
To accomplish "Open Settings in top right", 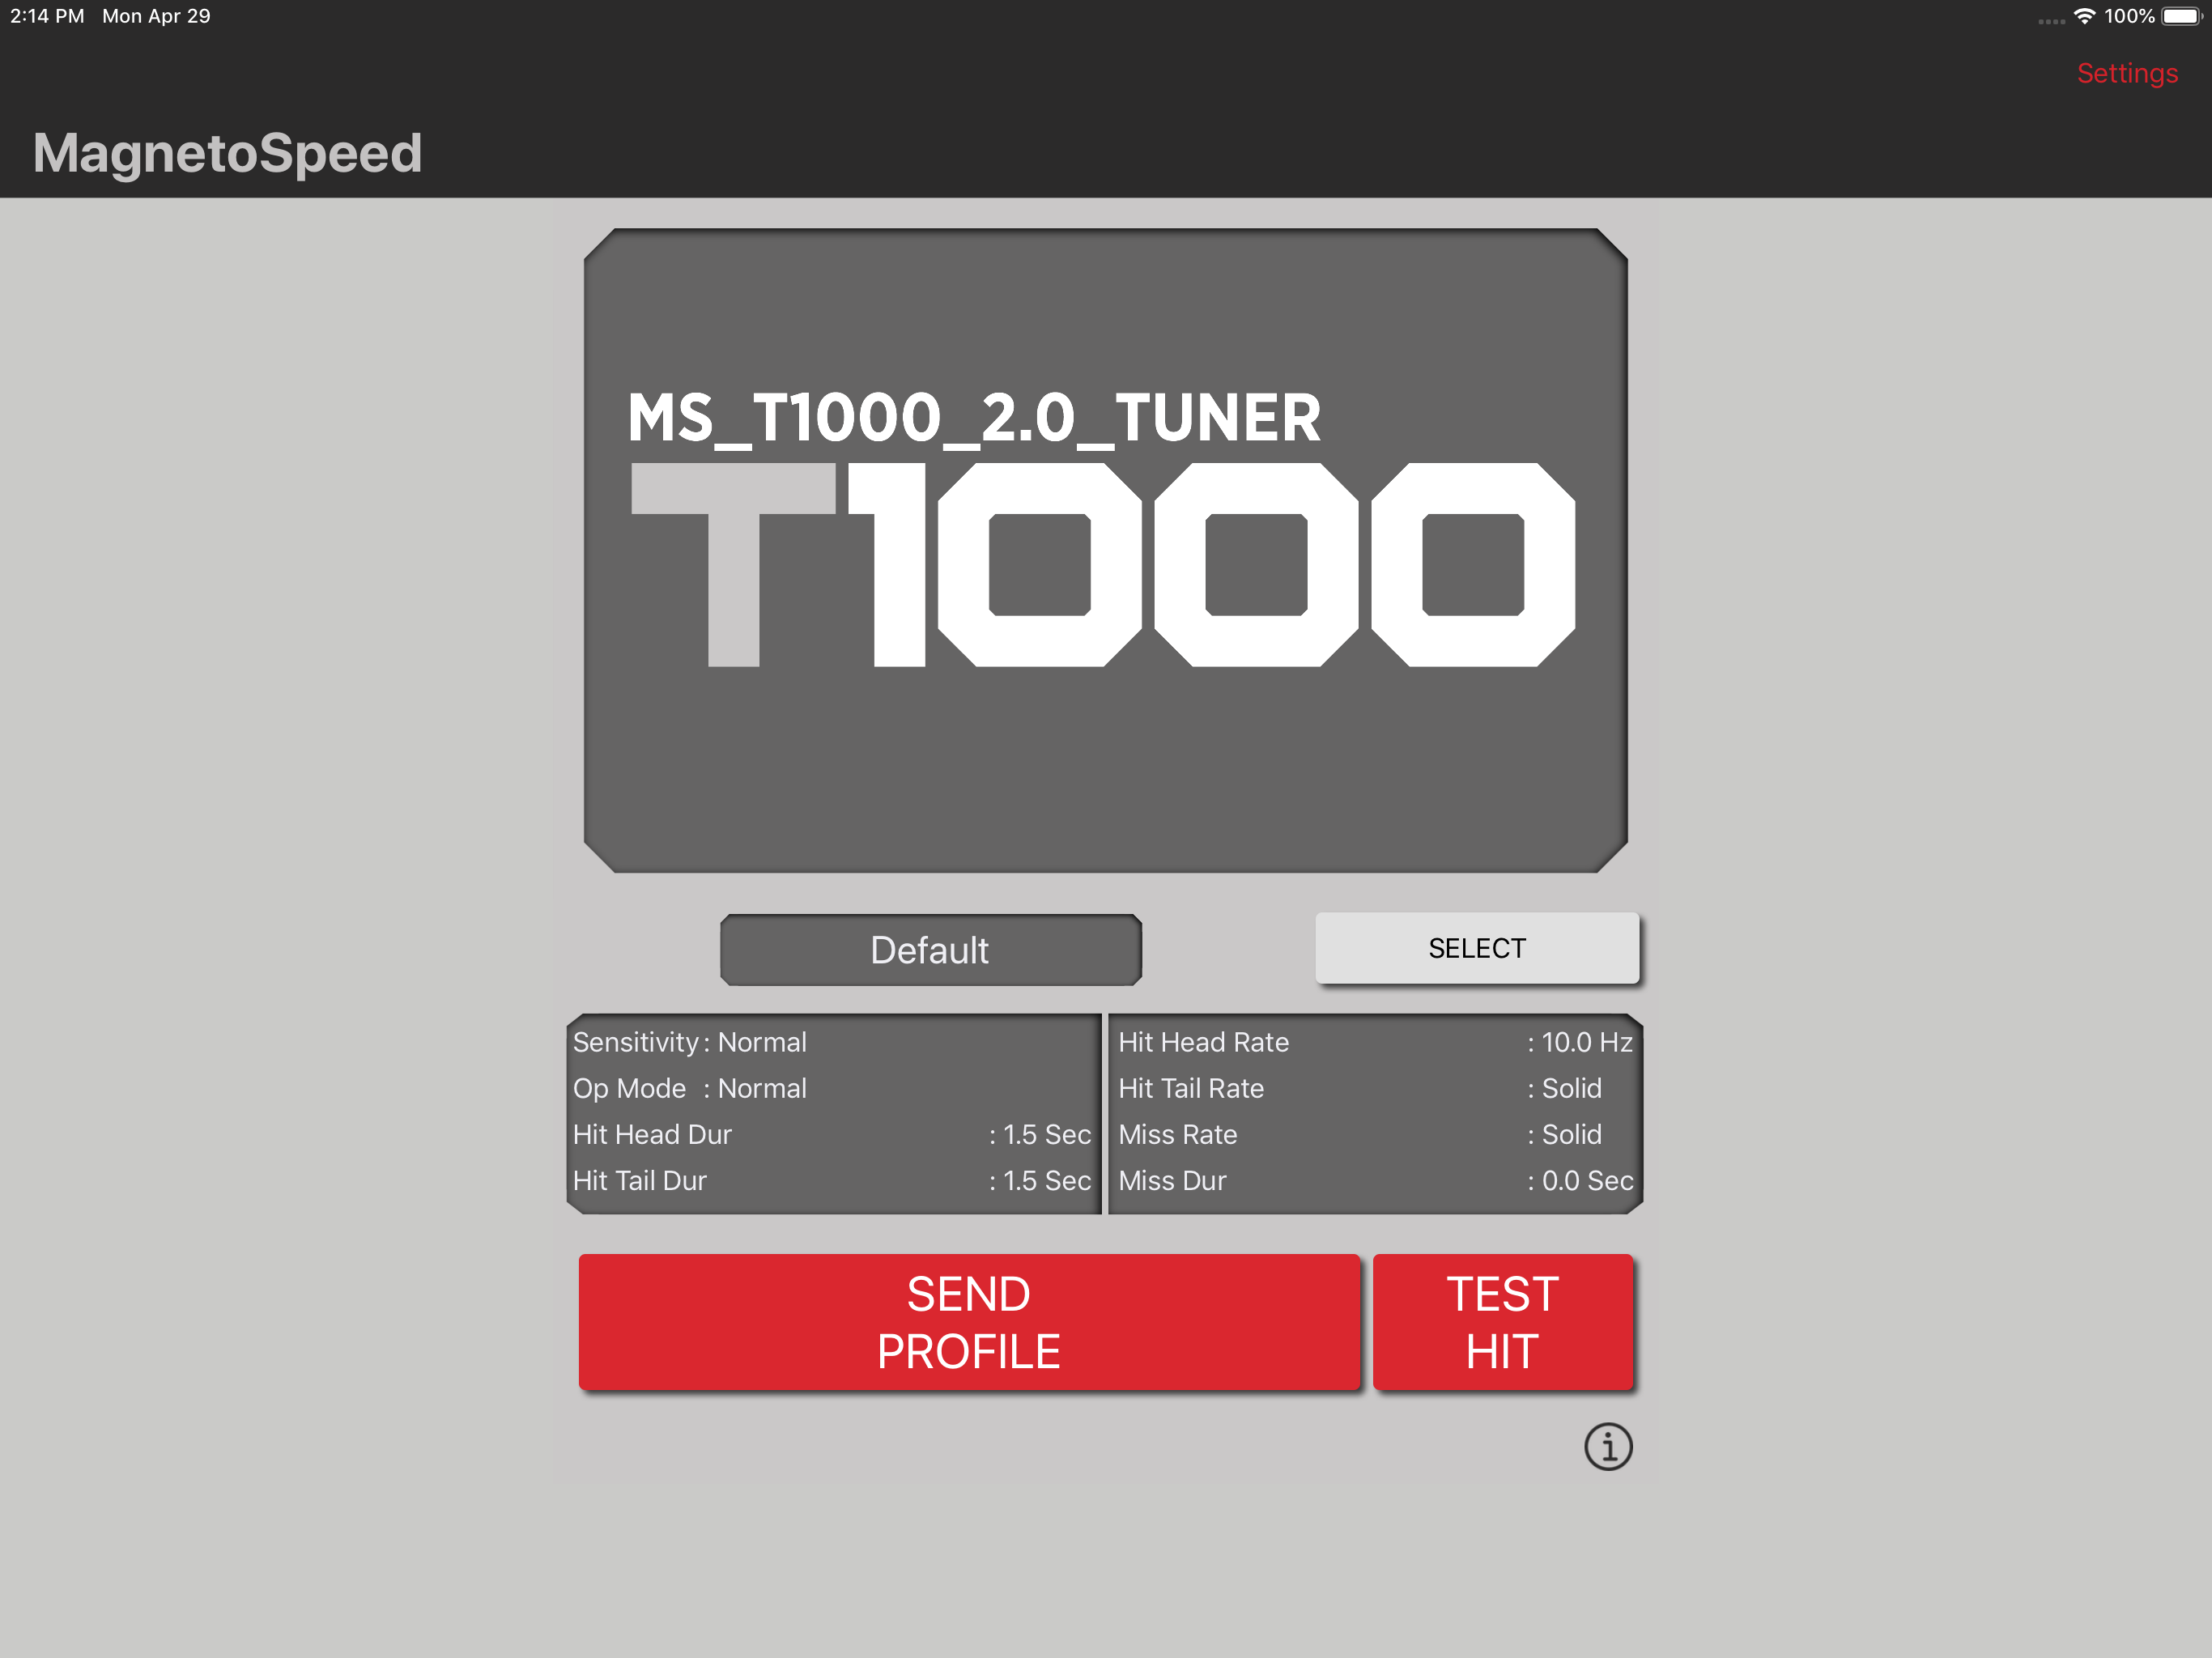I will point(2126,73).
